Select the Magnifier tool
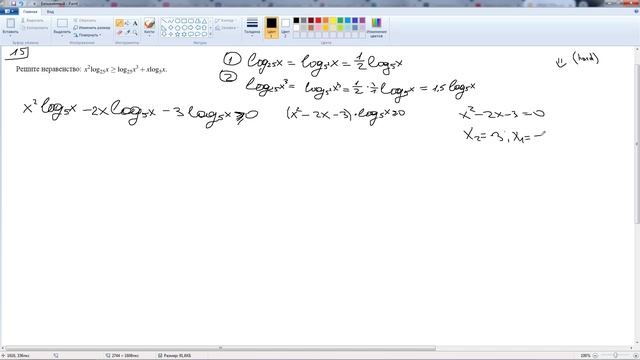The width and height of the screenshot is (640, 360). (135, 32)
